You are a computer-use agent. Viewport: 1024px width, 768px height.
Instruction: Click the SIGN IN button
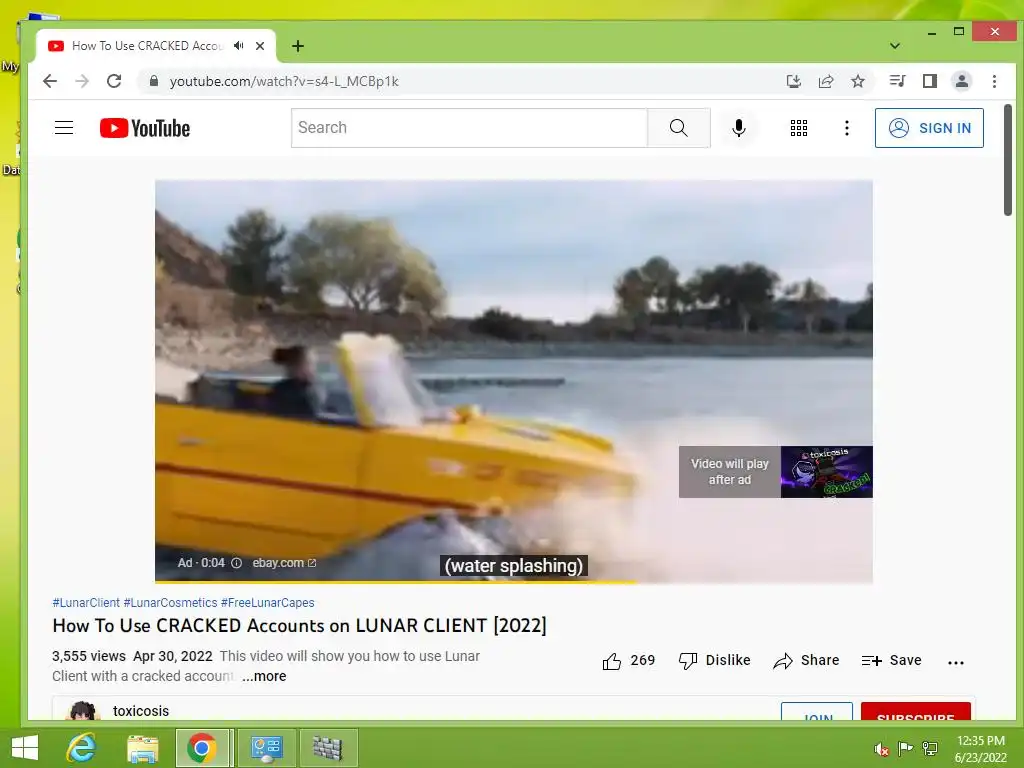point(929,128)
